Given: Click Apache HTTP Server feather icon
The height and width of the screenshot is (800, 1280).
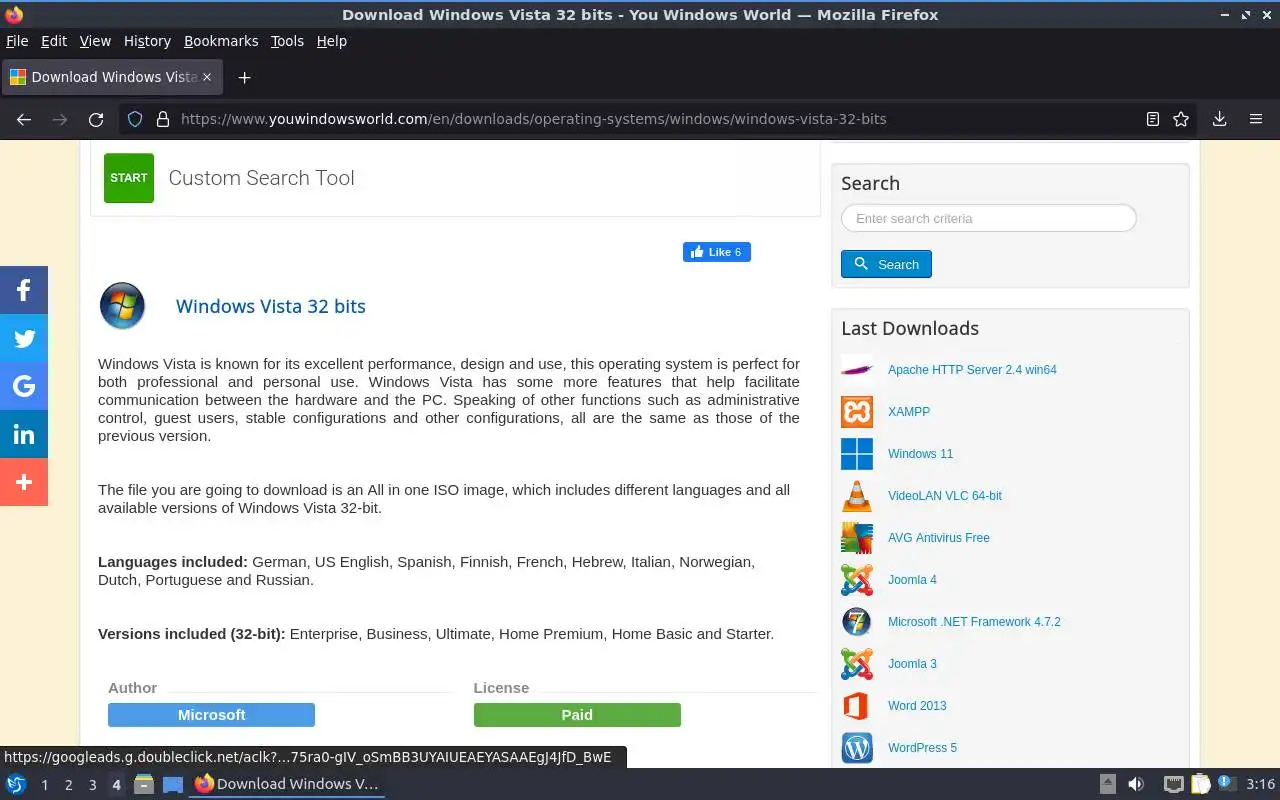Looking at the screenshot, I should coord(857,370).
